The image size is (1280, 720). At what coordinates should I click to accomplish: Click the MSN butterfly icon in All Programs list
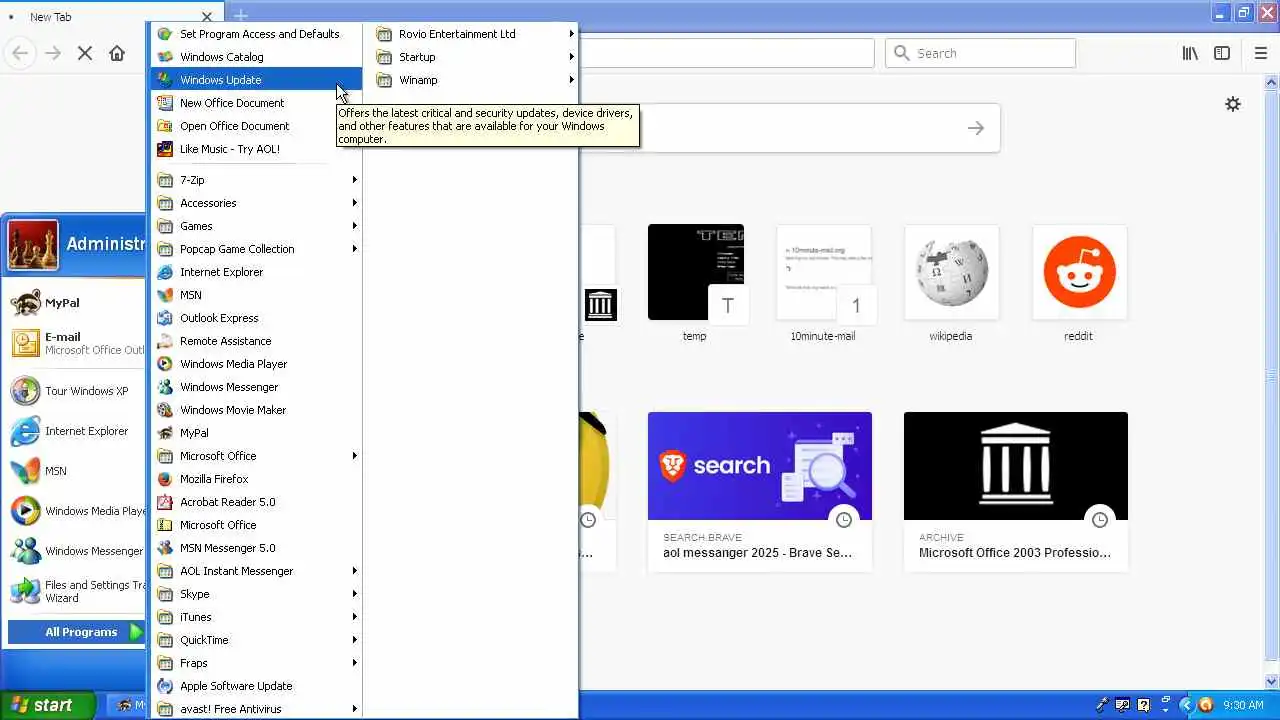[x=165, y=295]
